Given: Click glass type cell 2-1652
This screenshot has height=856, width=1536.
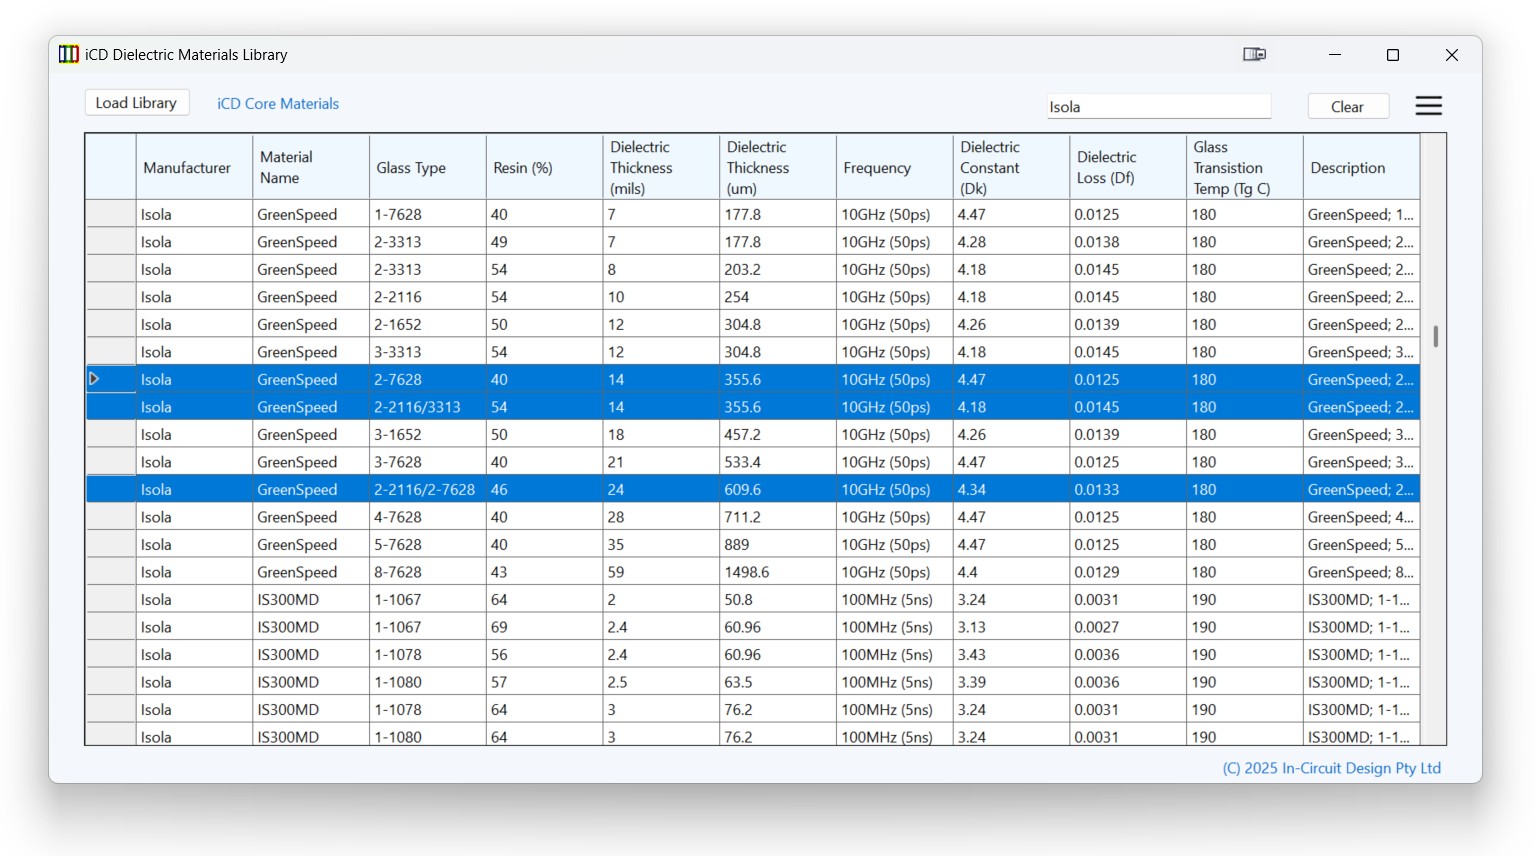Looking at the screenshot, I should pos(428,324).
